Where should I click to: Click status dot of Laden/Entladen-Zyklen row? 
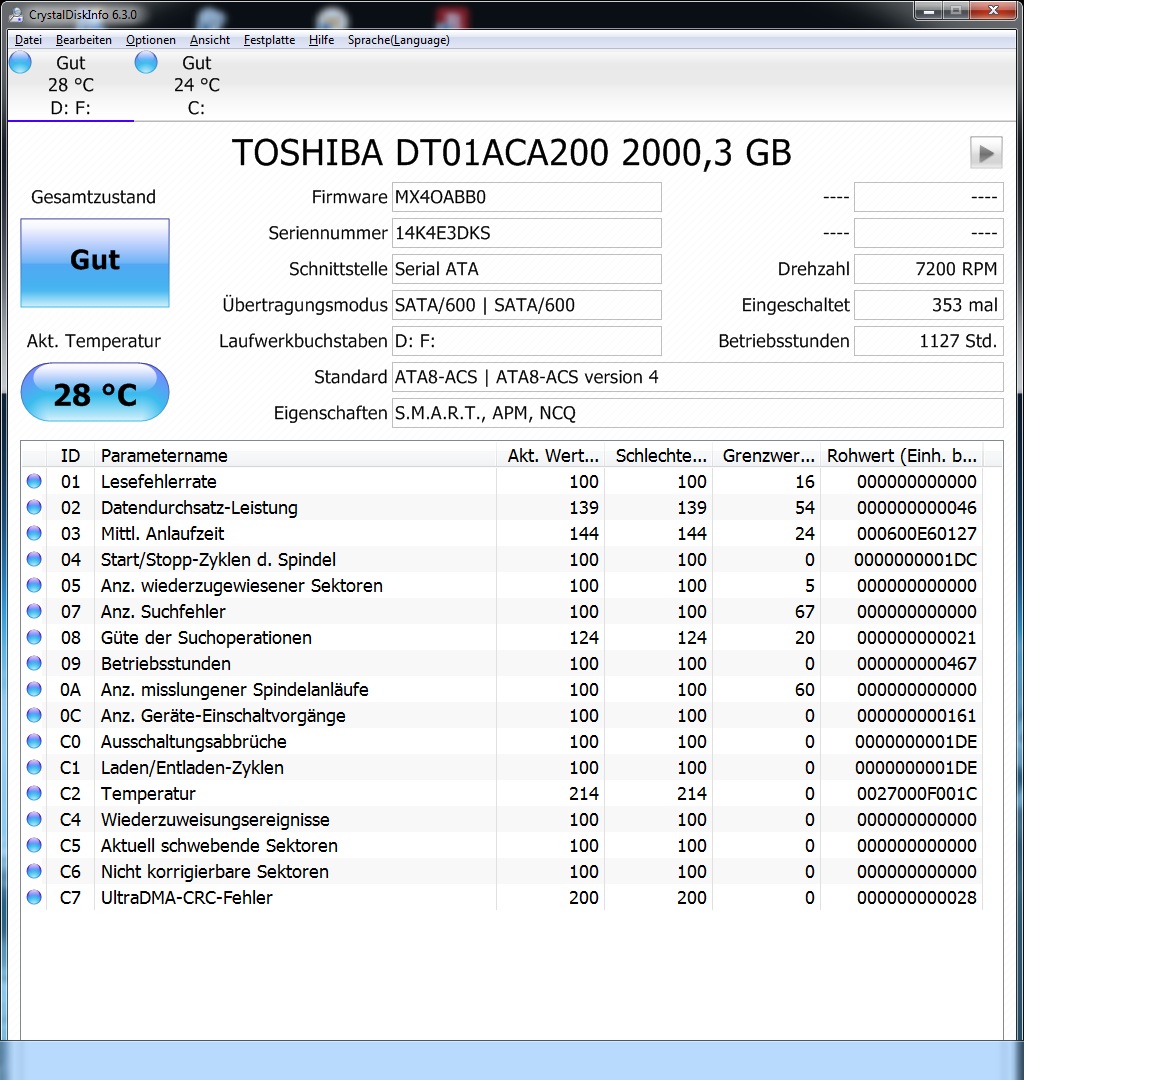tap(34, 767)
